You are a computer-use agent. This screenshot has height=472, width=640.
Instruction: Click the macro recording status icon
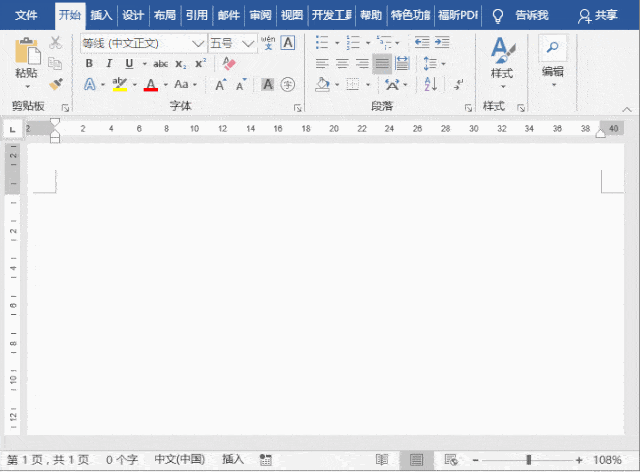pyautogui.click(x=266, y=460)
